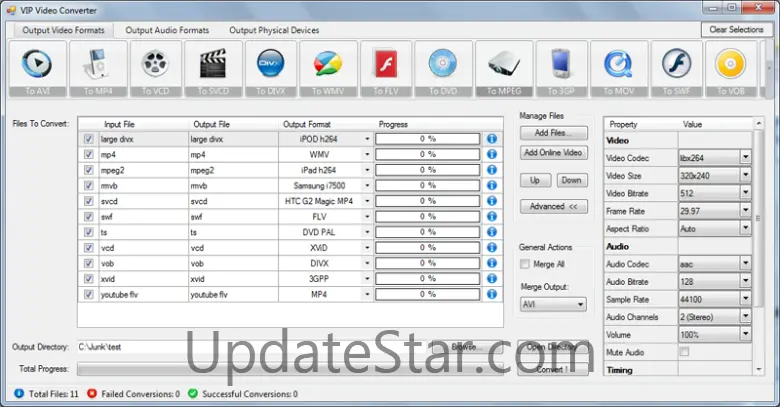Expand the Merge Output AVI combo box

553,304
